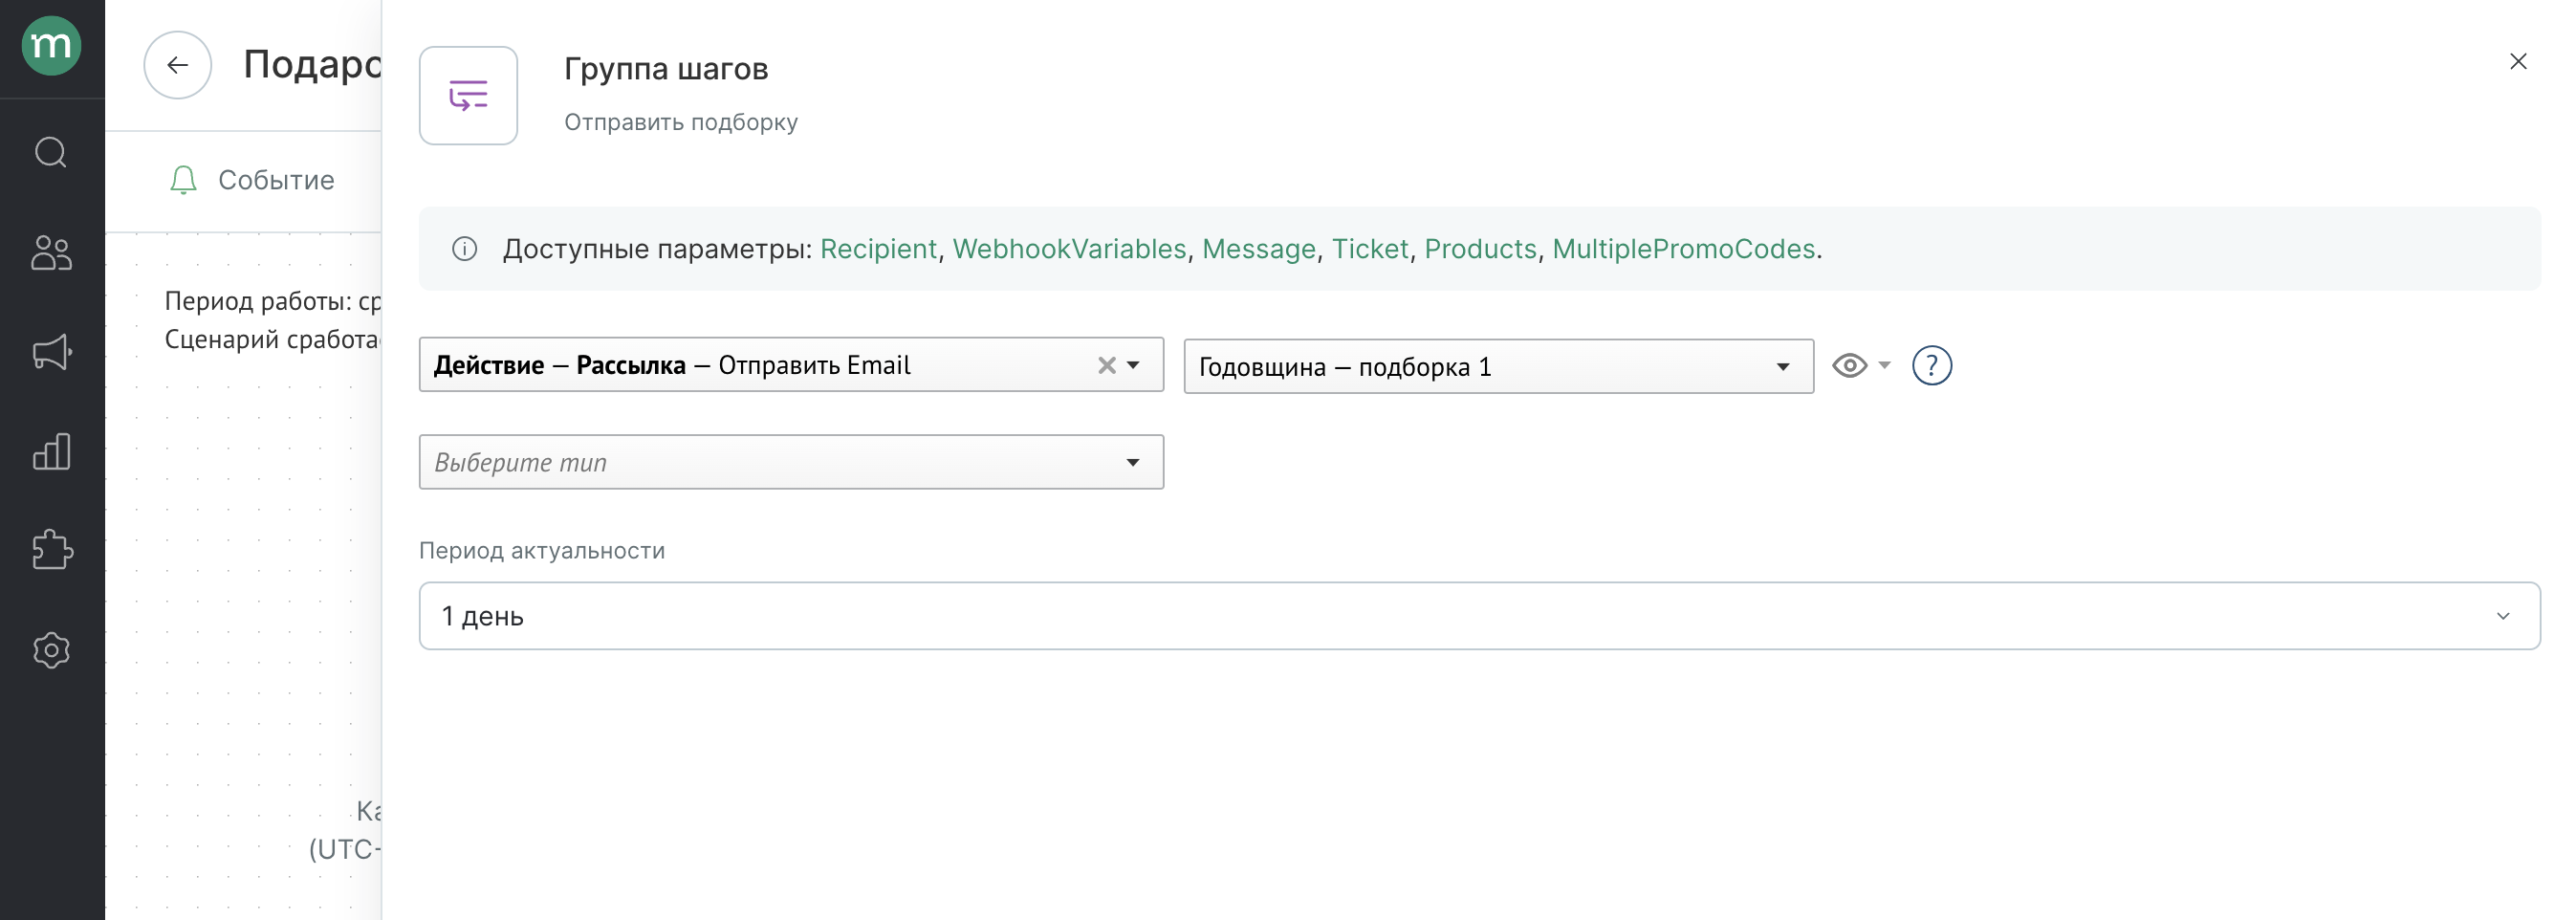The height and width of the screenshot is (920, 2576).
Task: Open the Выберите тип dropdown
Action: click(791, 462)
